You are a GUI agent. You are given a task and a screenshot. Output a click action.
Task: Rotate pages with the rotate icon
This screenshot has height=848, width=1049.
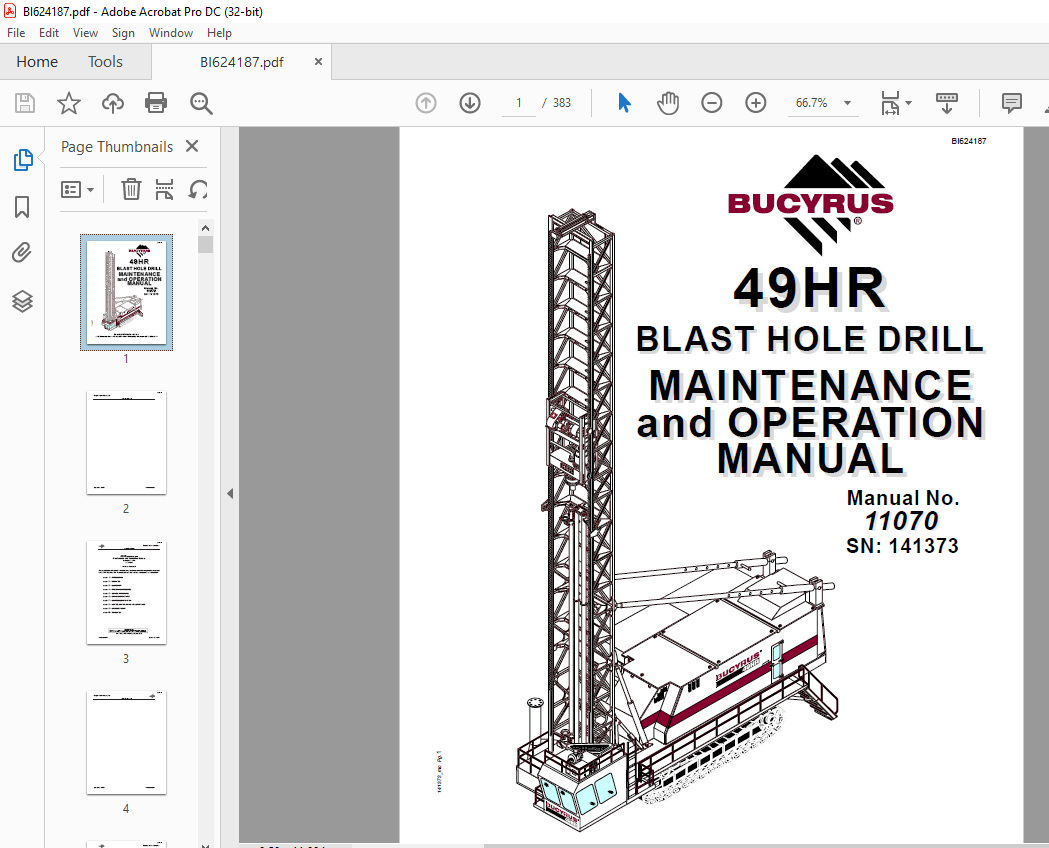pyautogui.click(x=198, y=189)
